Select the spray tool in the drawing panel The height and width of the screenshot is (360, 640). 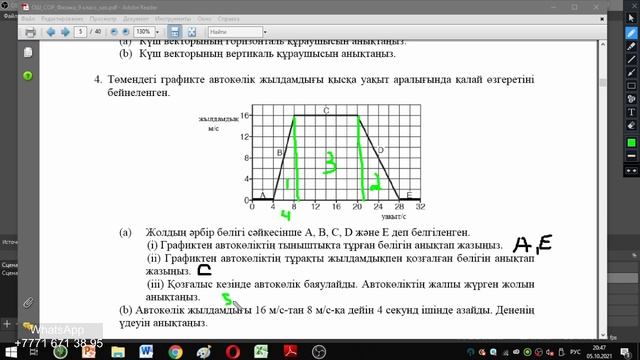631,99
